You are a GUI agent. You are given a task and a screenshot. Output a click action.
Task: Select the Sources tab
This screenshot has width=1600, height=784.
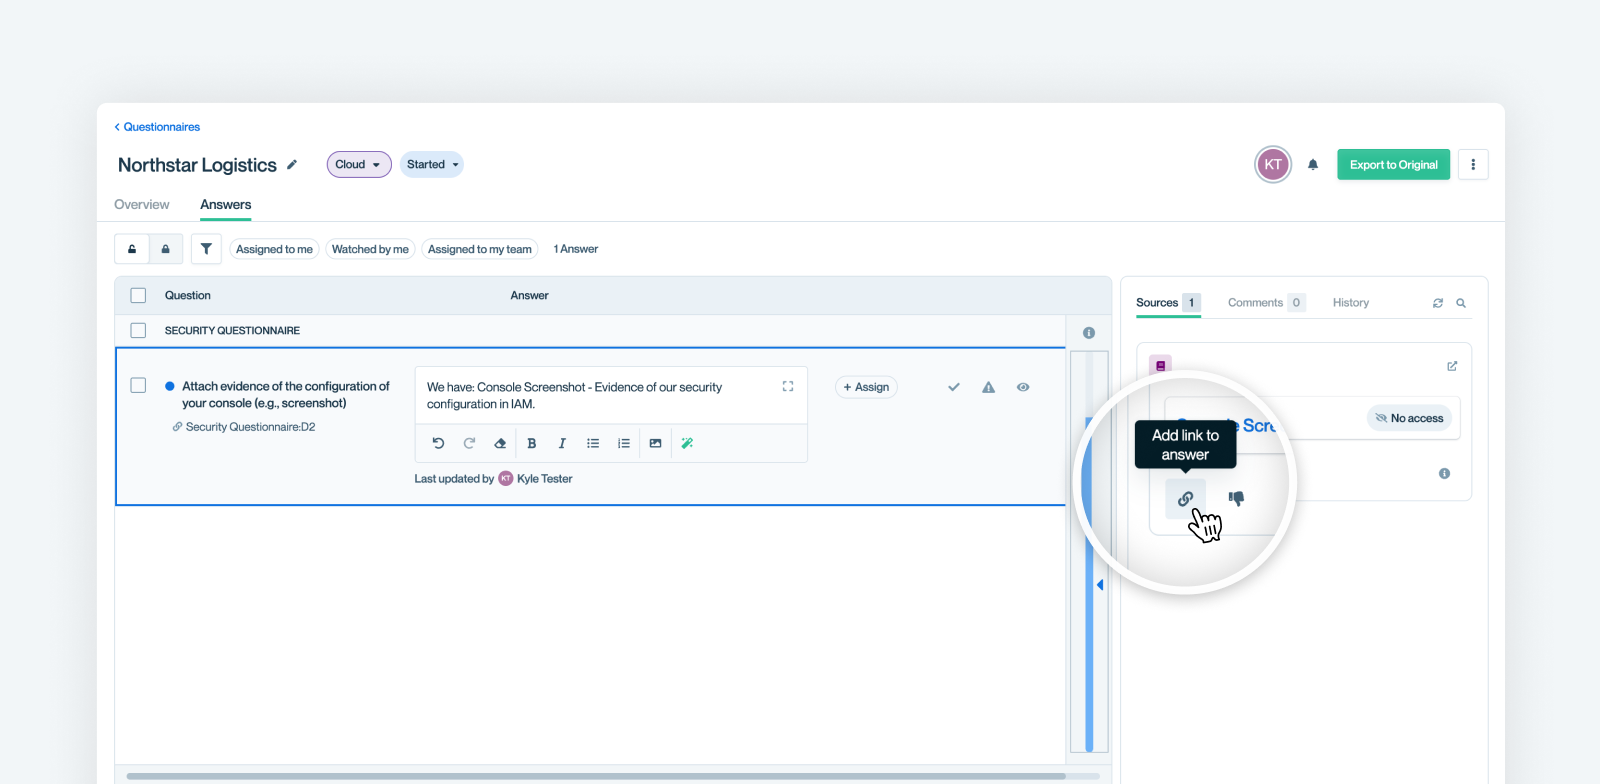click(1167, 303)
